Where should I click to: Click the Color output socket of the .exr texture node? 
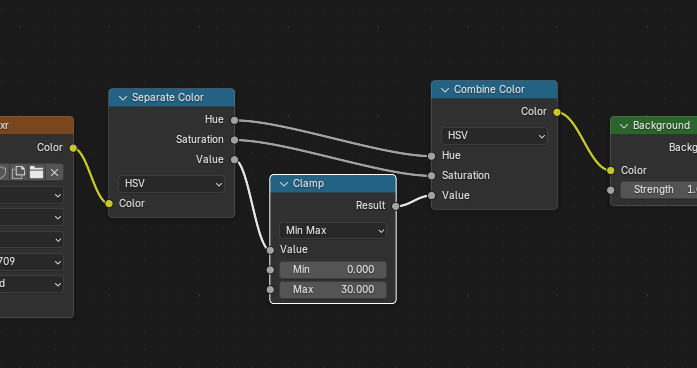coord(73,148)
